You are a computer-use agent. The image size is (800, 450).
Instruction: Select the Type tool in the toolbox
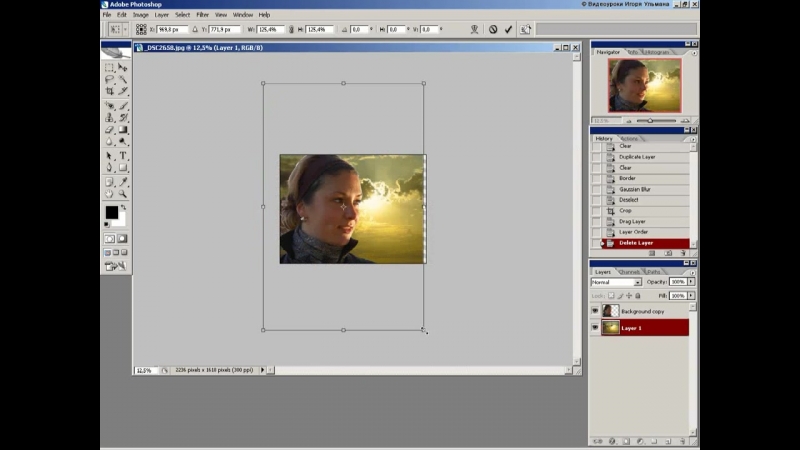pyautogui.click(x=123, y=155)
